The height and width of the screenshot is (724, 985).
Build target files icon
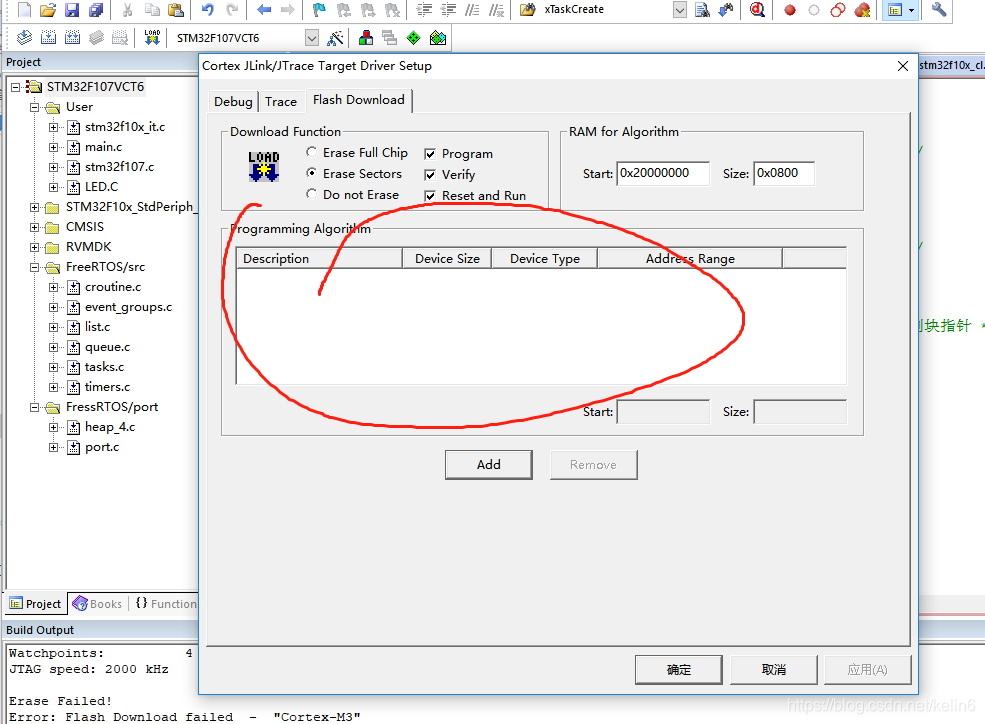tap(48, 38)
